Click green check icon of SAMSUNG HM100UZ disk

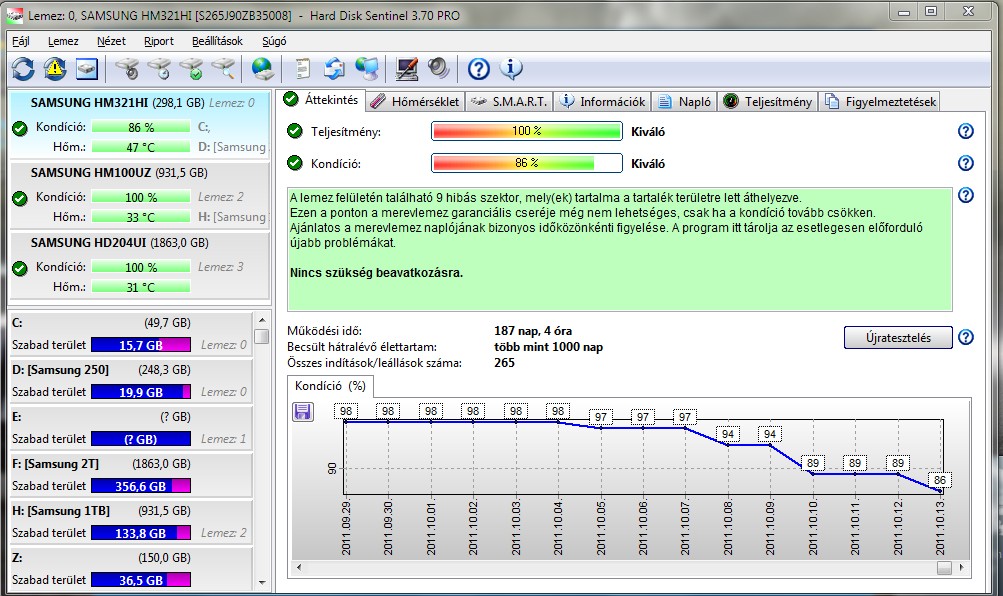click(x=20, y=198)
